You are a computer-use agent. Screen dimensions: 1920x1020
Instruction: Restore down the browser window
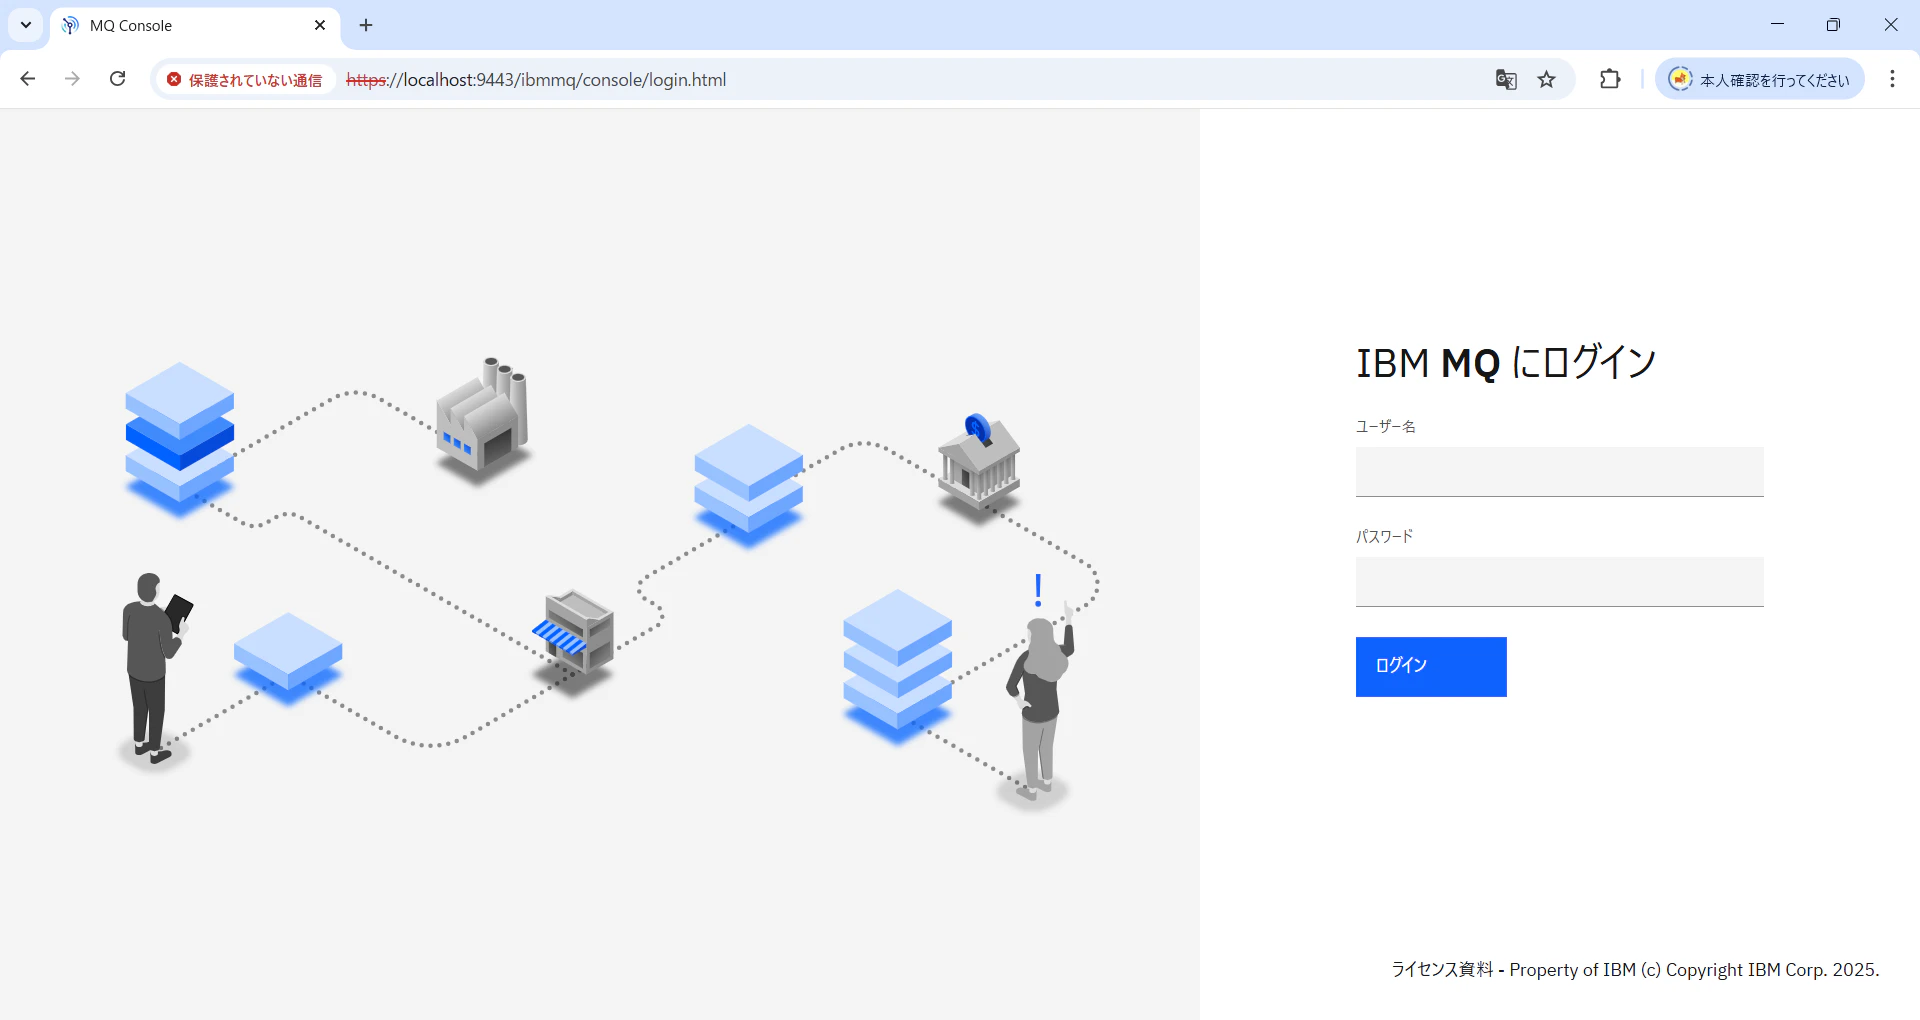click(x=1833, y=25)
